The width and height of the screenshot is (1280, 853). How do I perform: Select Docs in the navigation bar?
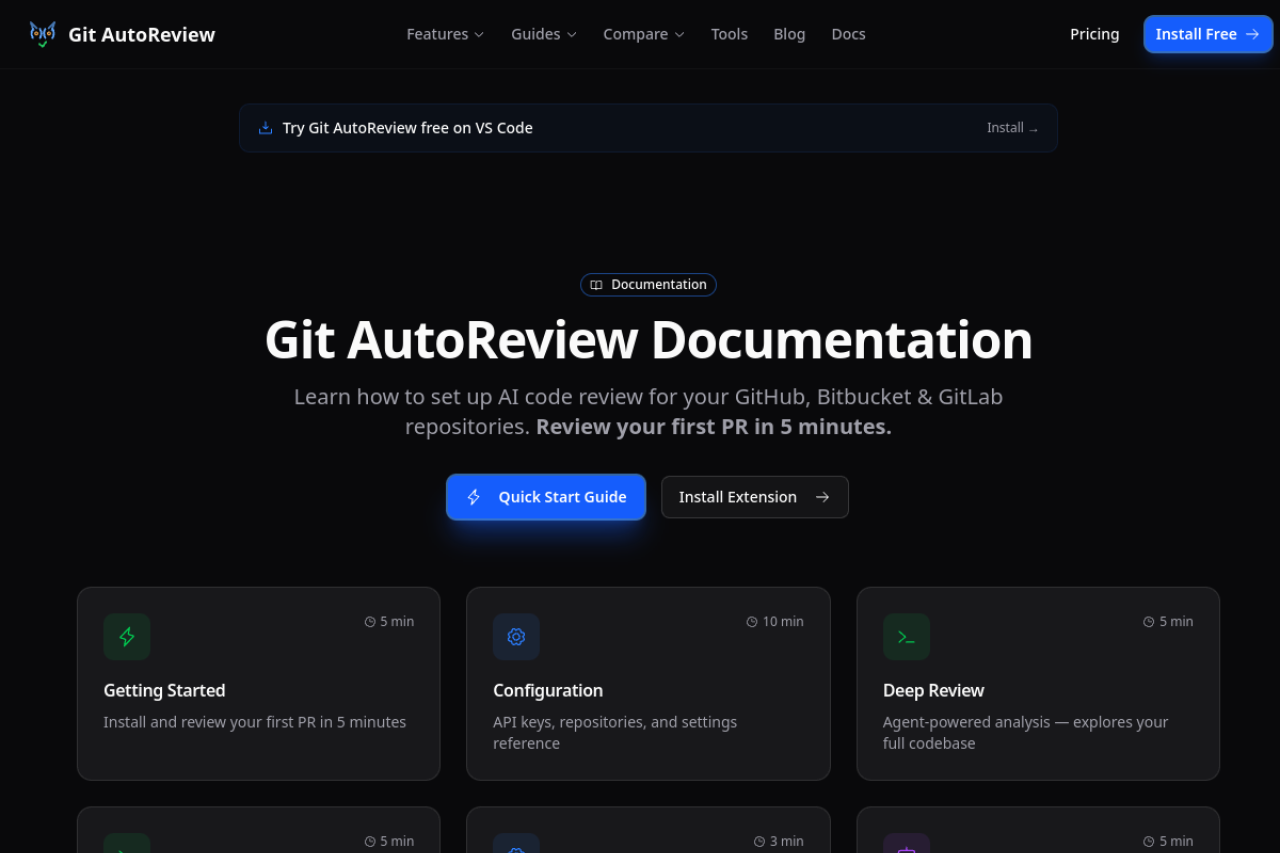point(848,33)
